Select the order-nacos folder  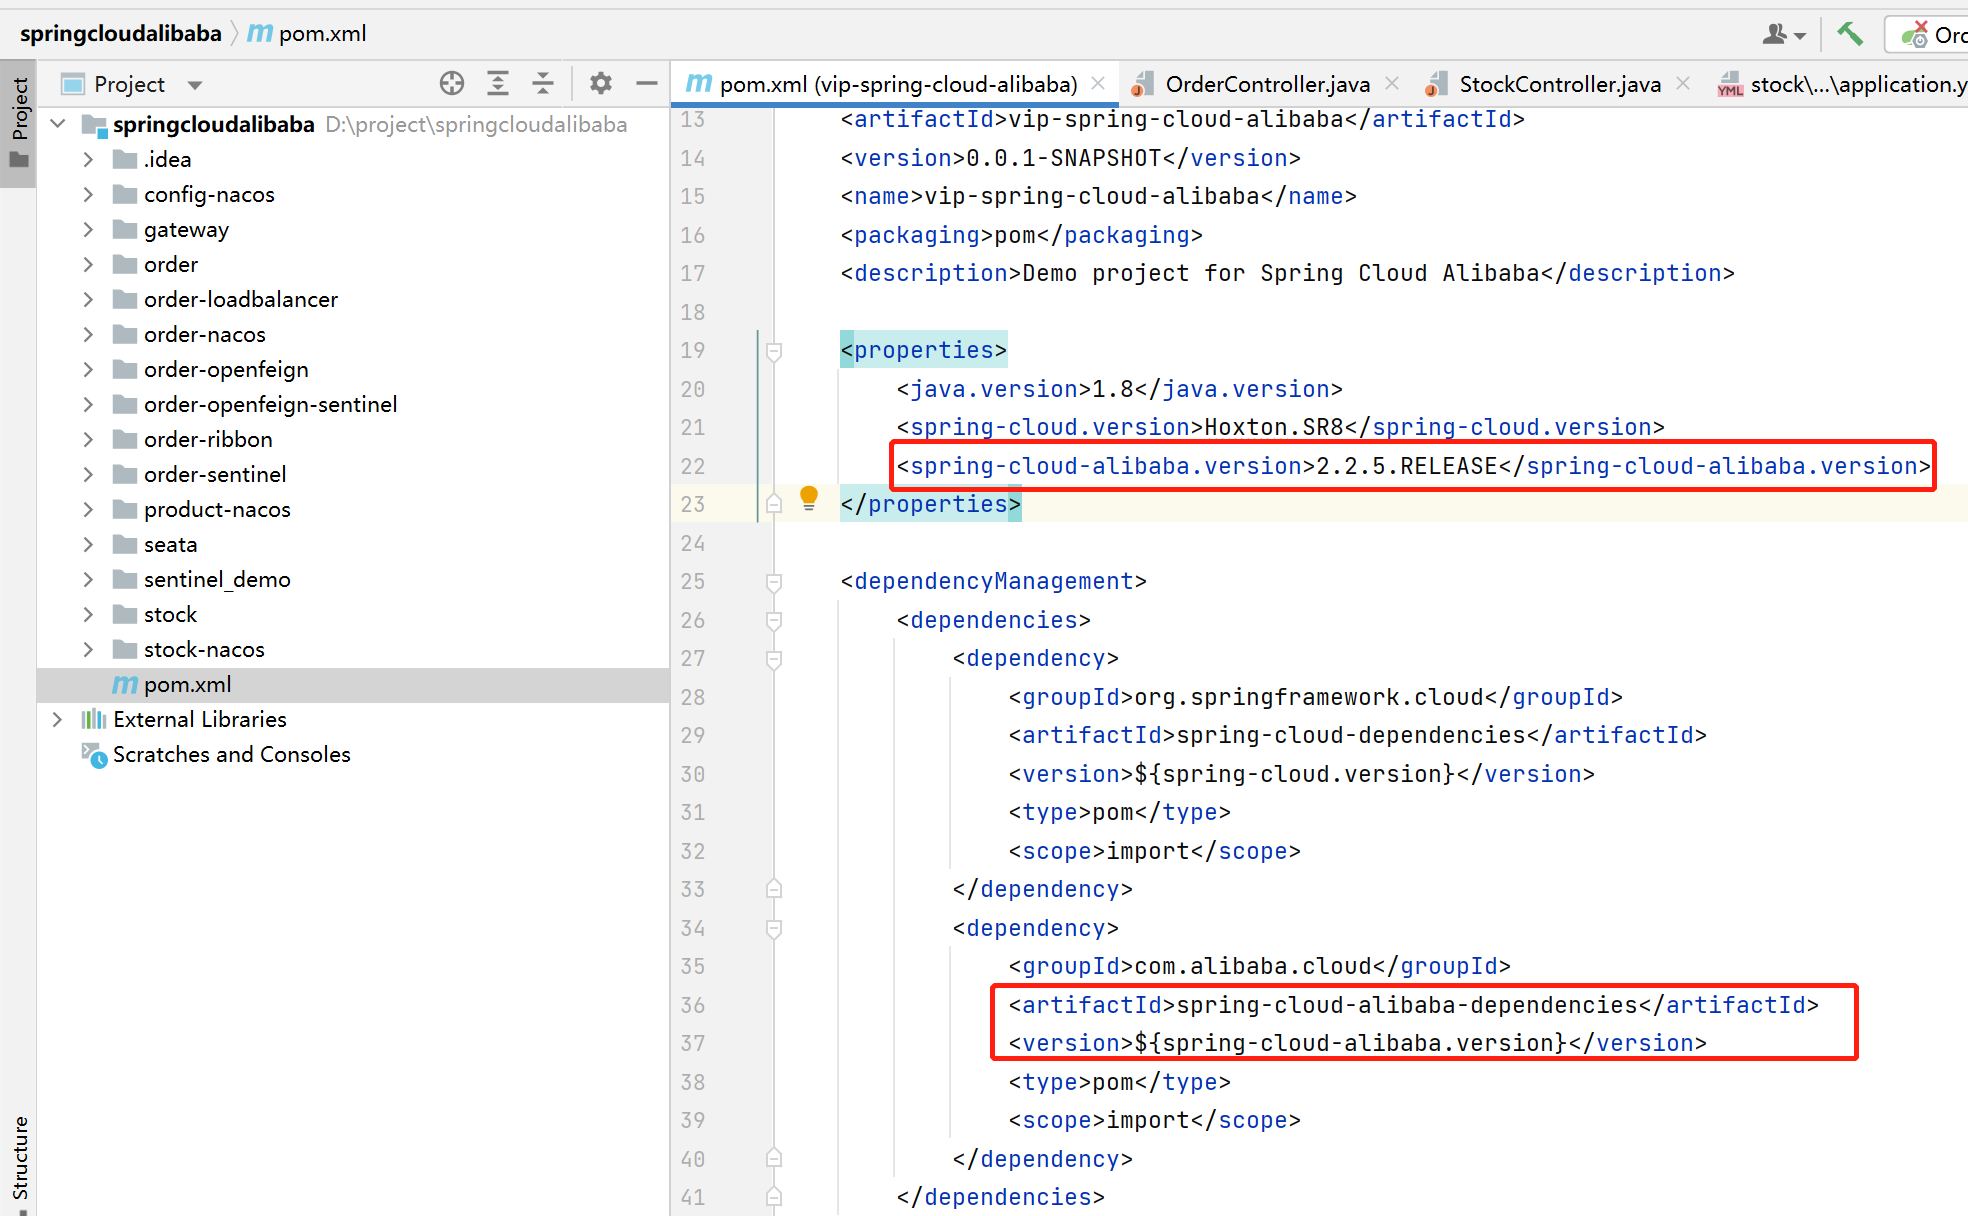point(205,334)
